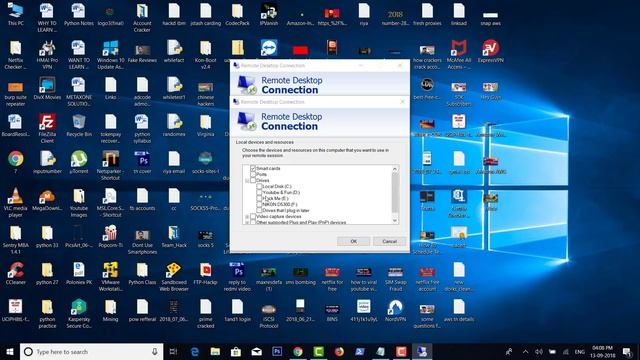Click the Sentry MBA desktop icon
The image size is (640, 360).
(16, 240)
